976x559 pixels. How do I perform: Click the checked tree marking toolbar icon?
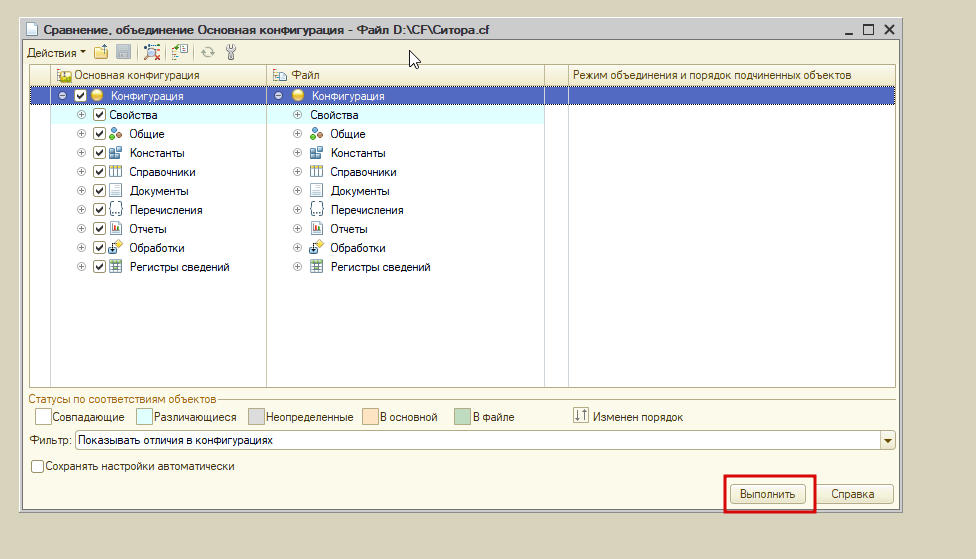click(x=180, y=52)
